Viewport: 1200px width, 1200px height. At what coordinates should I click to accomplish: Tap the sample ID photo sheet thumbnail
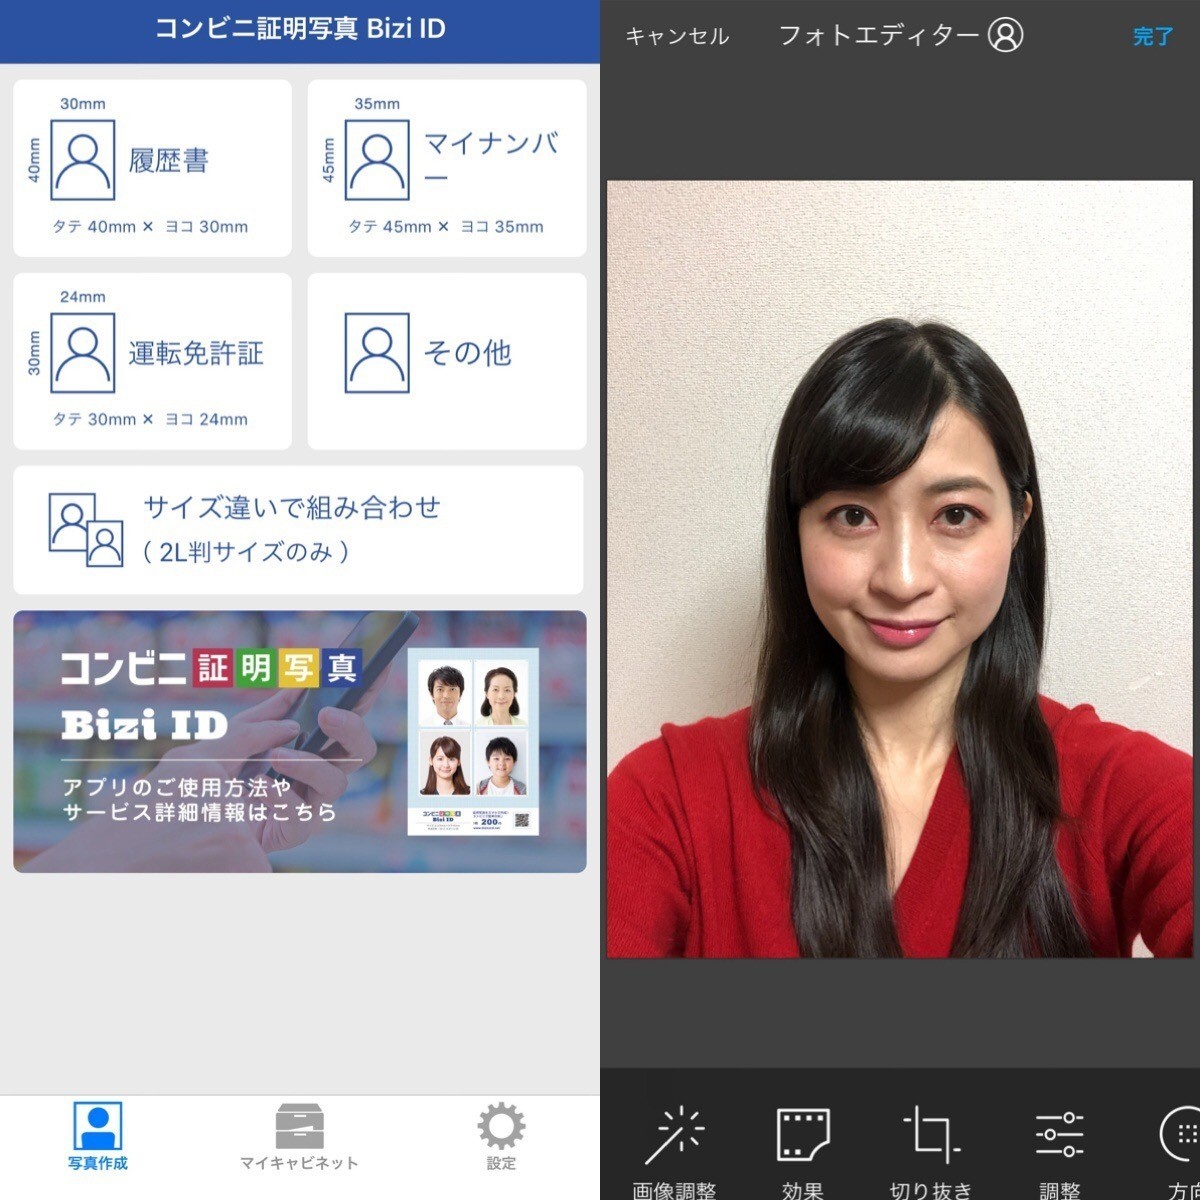pos(473,742)
